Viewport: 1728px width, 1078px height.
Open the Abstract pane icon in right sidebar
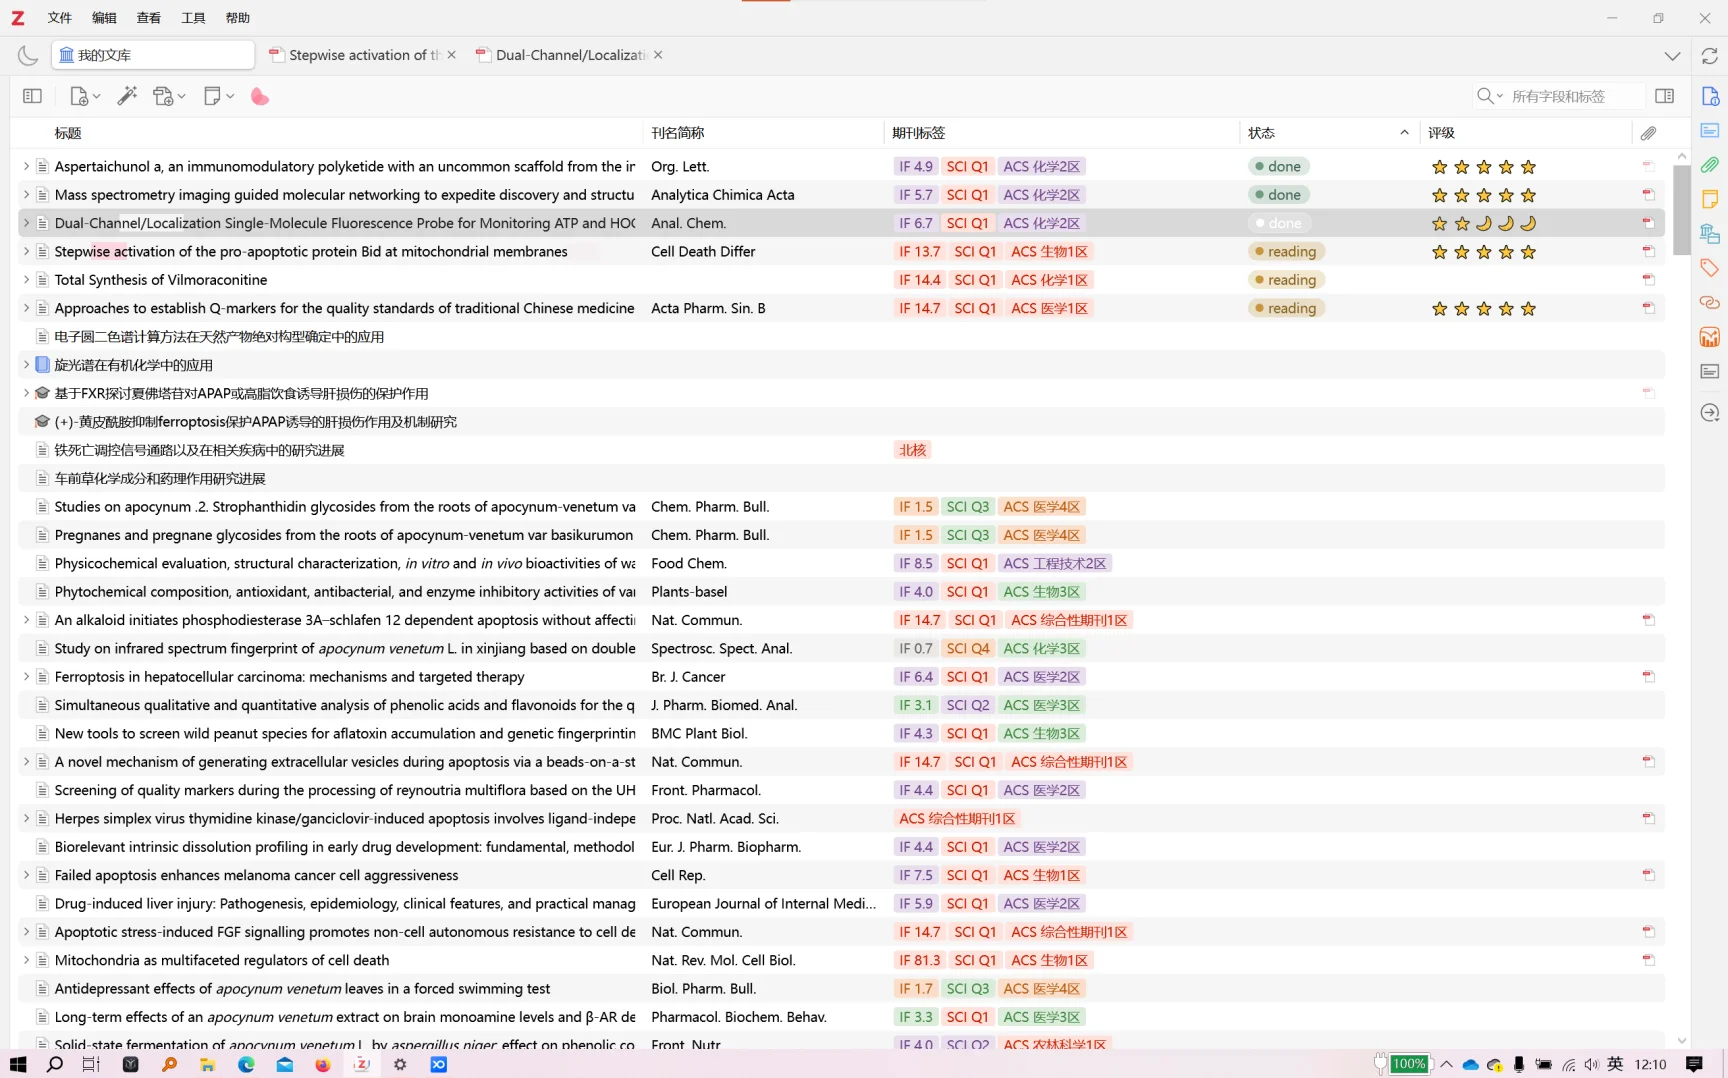tap(1710, 131)
